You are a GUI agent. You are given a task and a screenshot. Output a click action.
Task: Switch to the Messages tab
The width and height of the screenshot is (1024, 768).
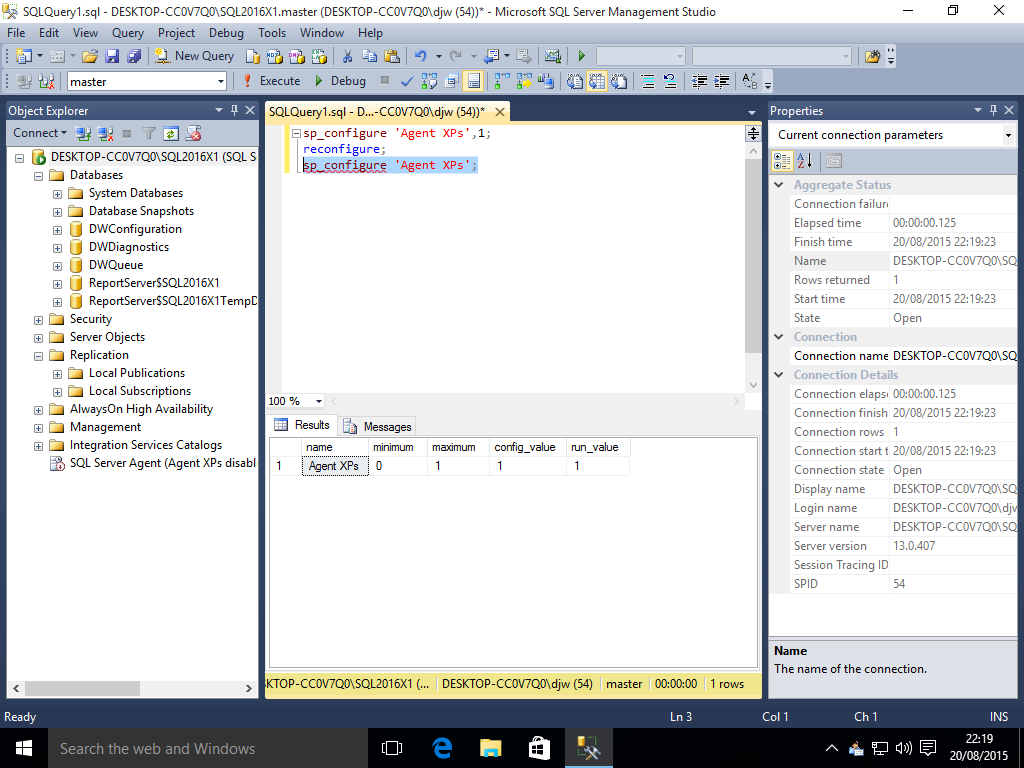point(377,426)
